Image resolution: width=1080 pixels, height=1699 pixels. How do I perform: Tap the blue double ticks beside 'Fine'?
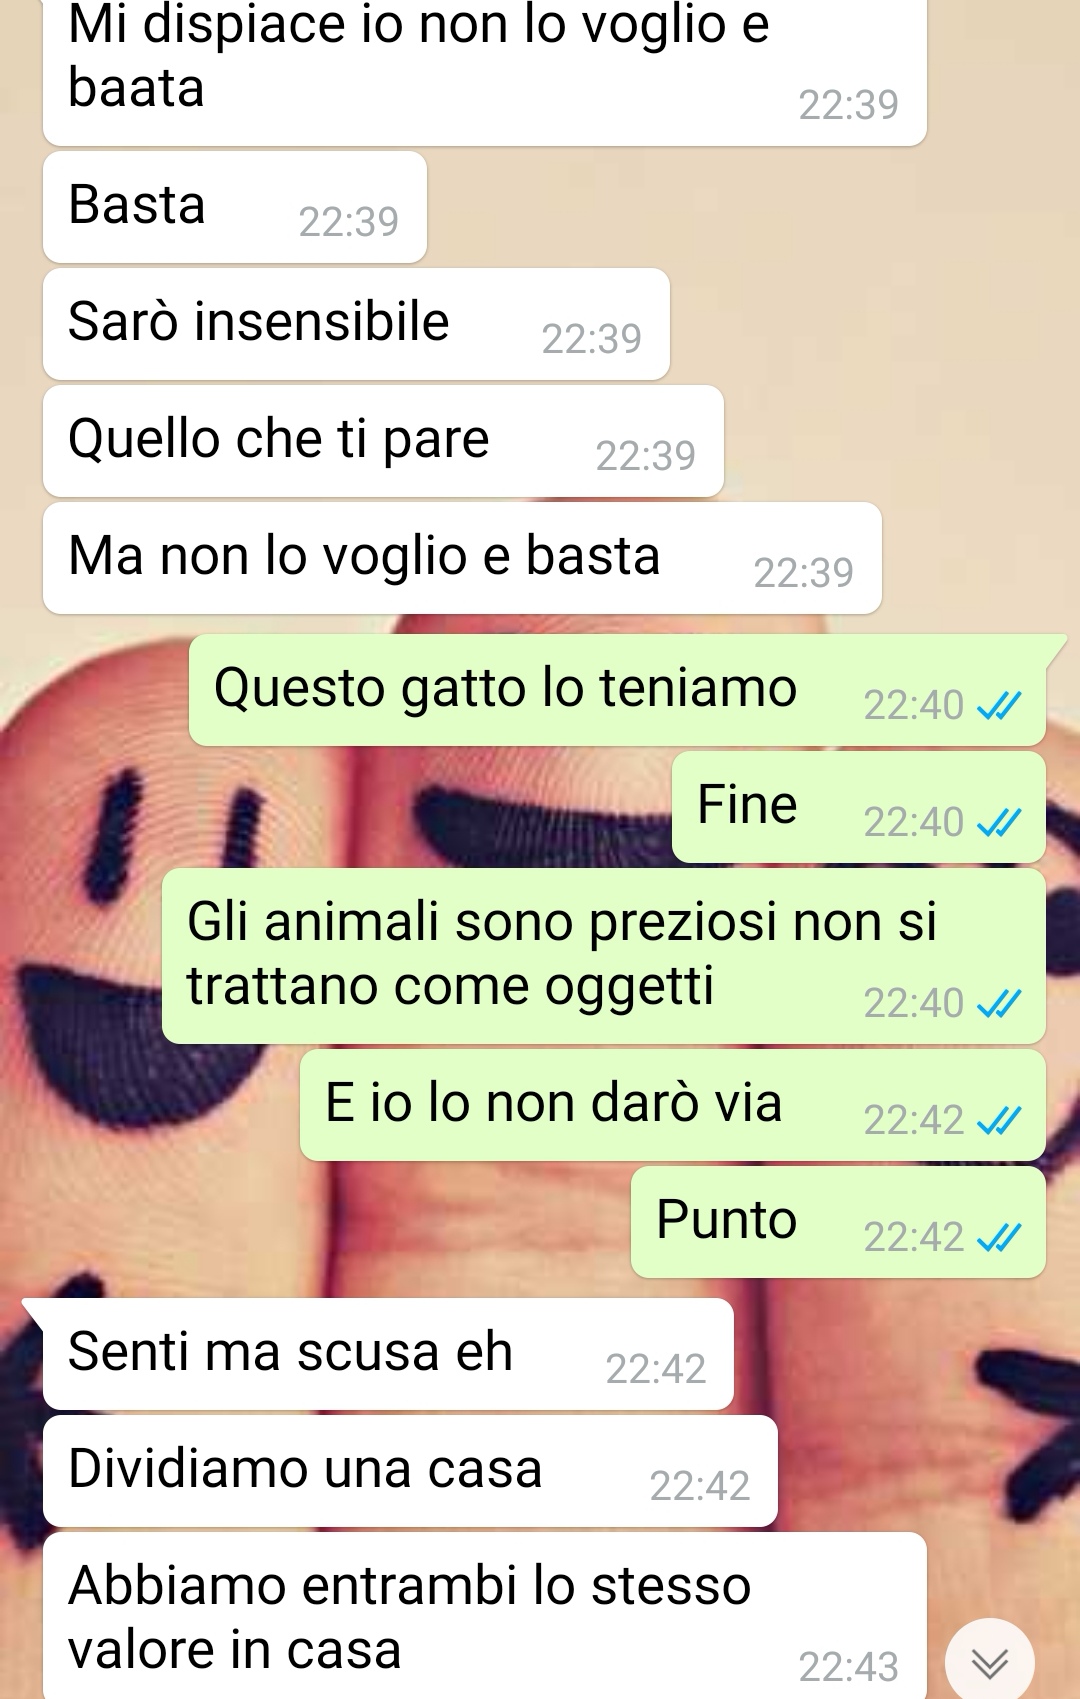(x=999, y=824)
